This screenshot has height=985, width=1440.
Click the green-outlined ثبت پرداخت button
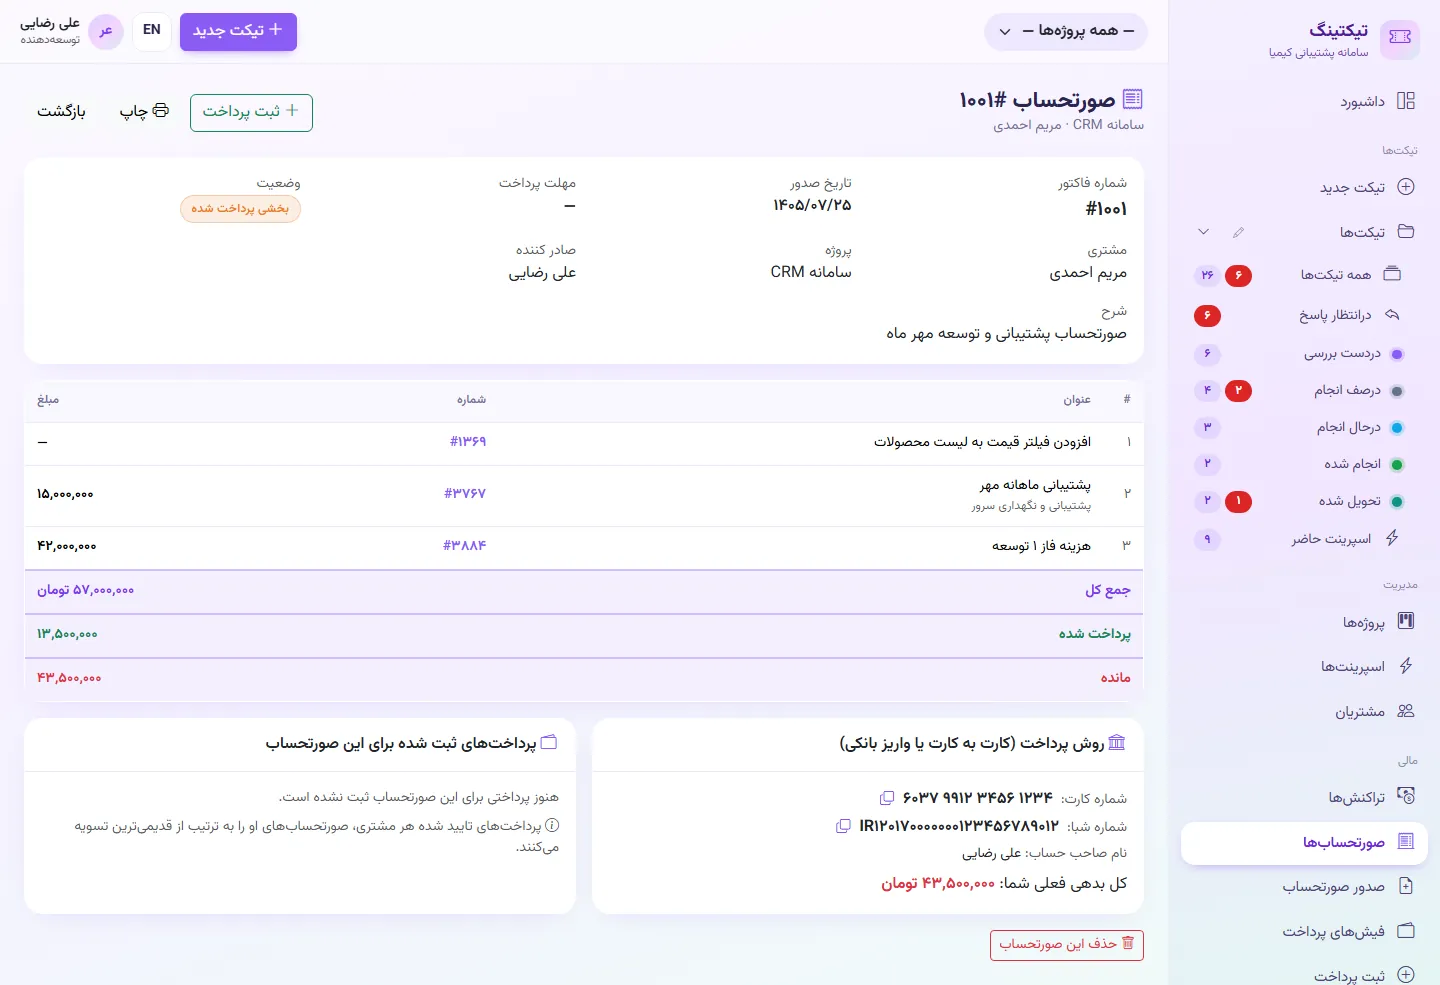point(251,112)
